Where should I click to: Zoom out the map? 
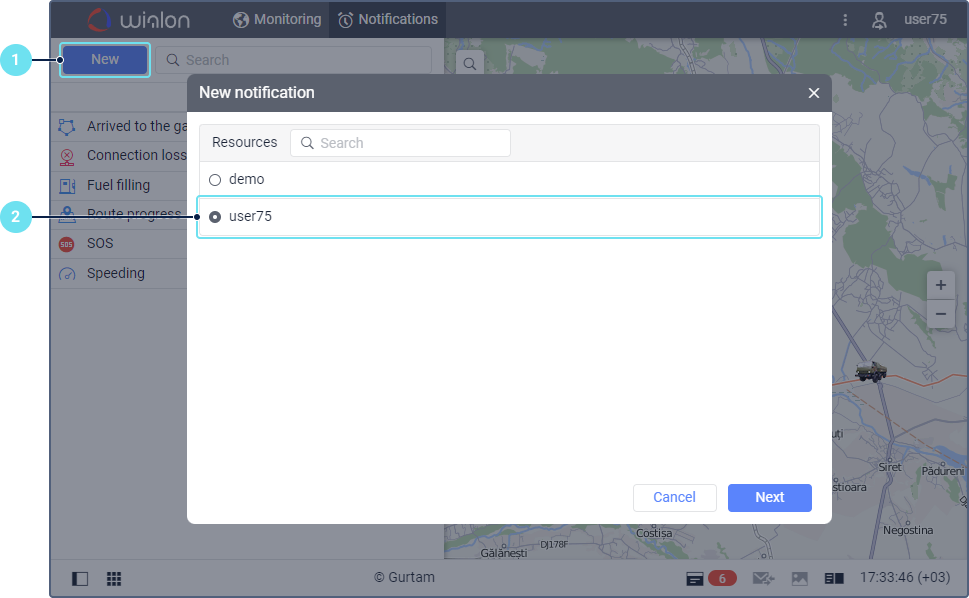click(941, 314)
